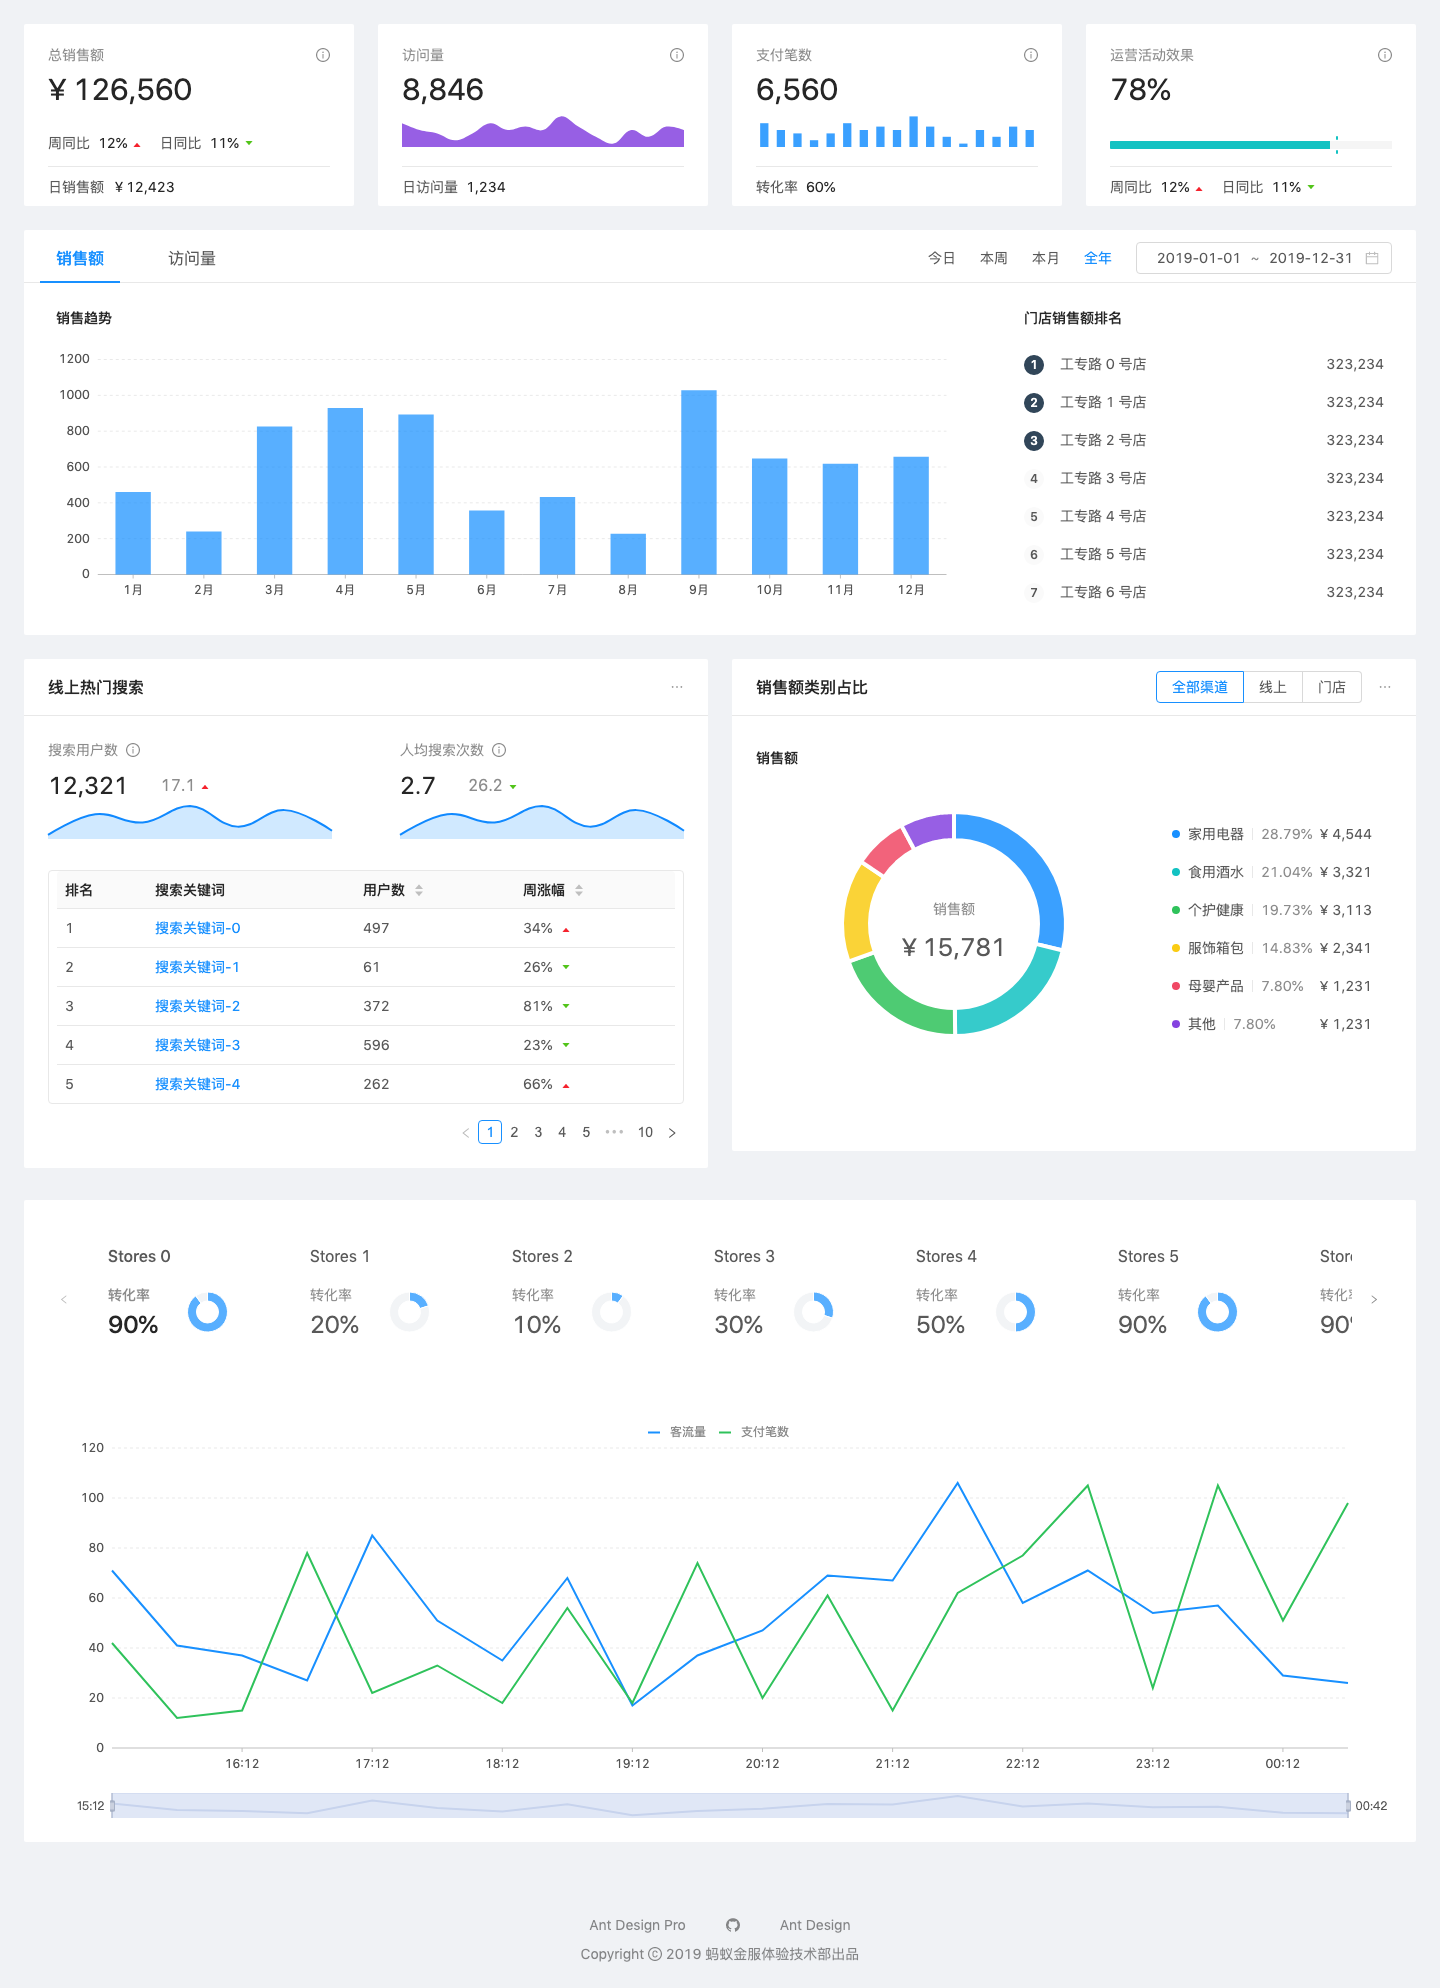
Task: Toggle 家用电器 legend item in pie chart
Action: coord(1271,834)
